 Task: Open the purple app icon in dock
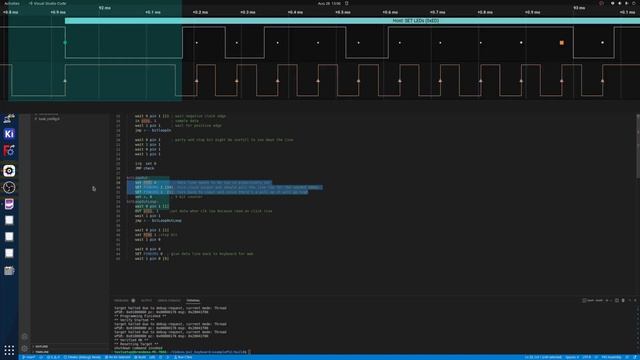[x=9, y=204]
